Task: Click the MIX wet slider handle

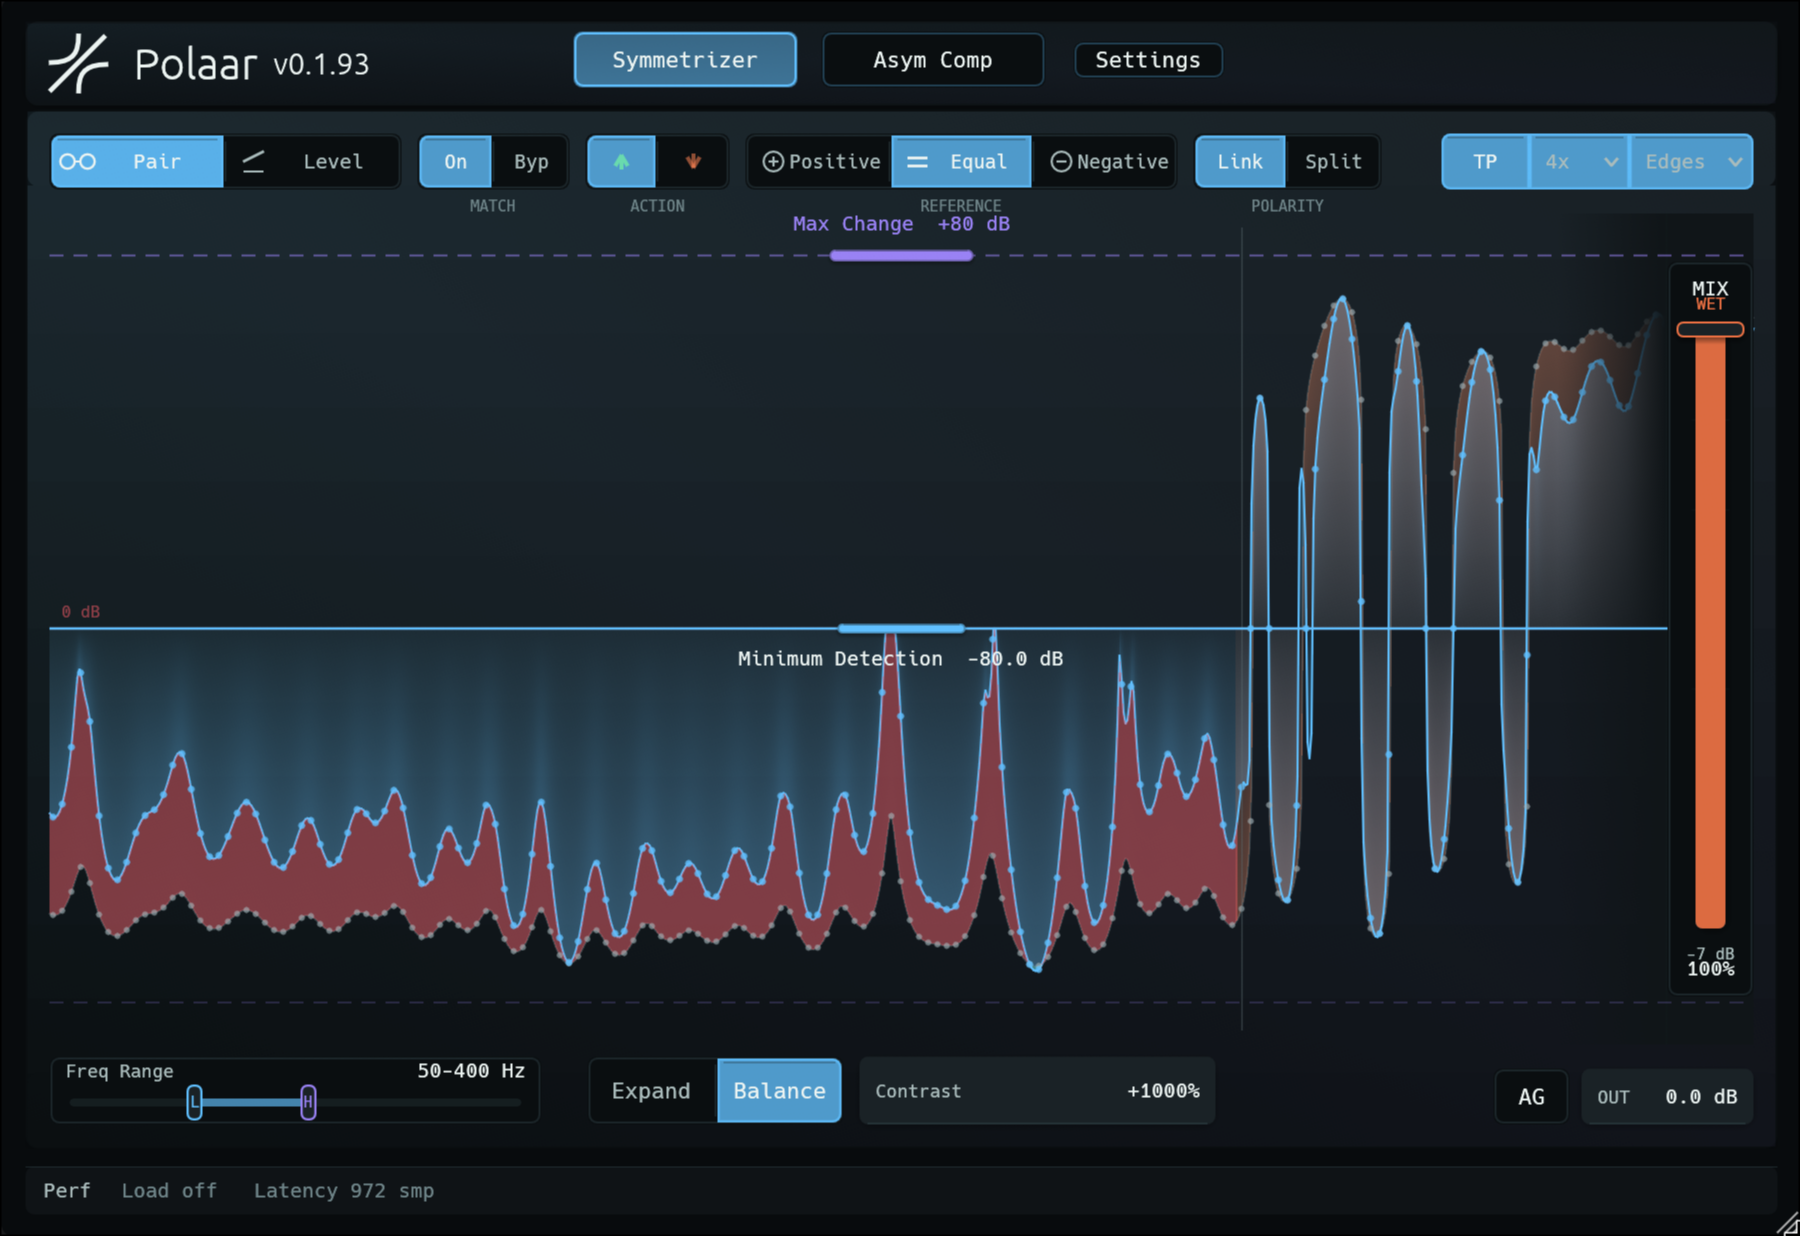Action: 1710,329
